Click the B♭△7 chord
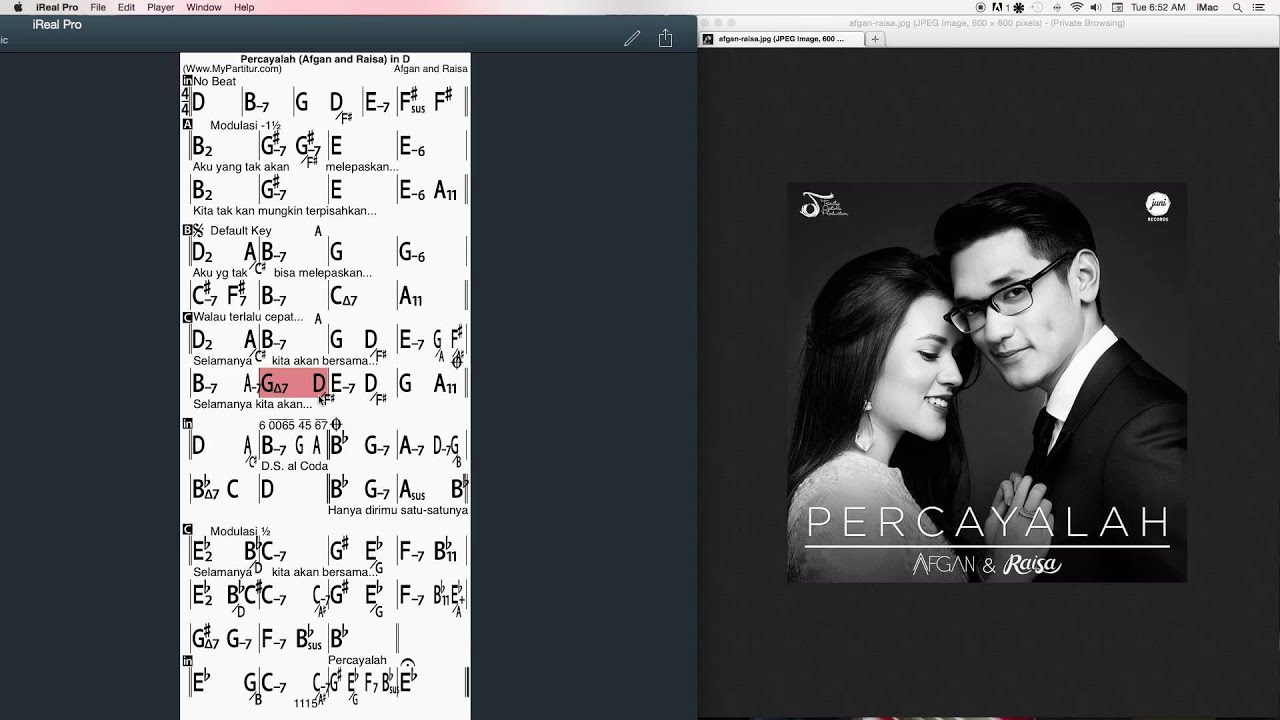Screen dimensions: 1280x720 click(x=205, y=490)
